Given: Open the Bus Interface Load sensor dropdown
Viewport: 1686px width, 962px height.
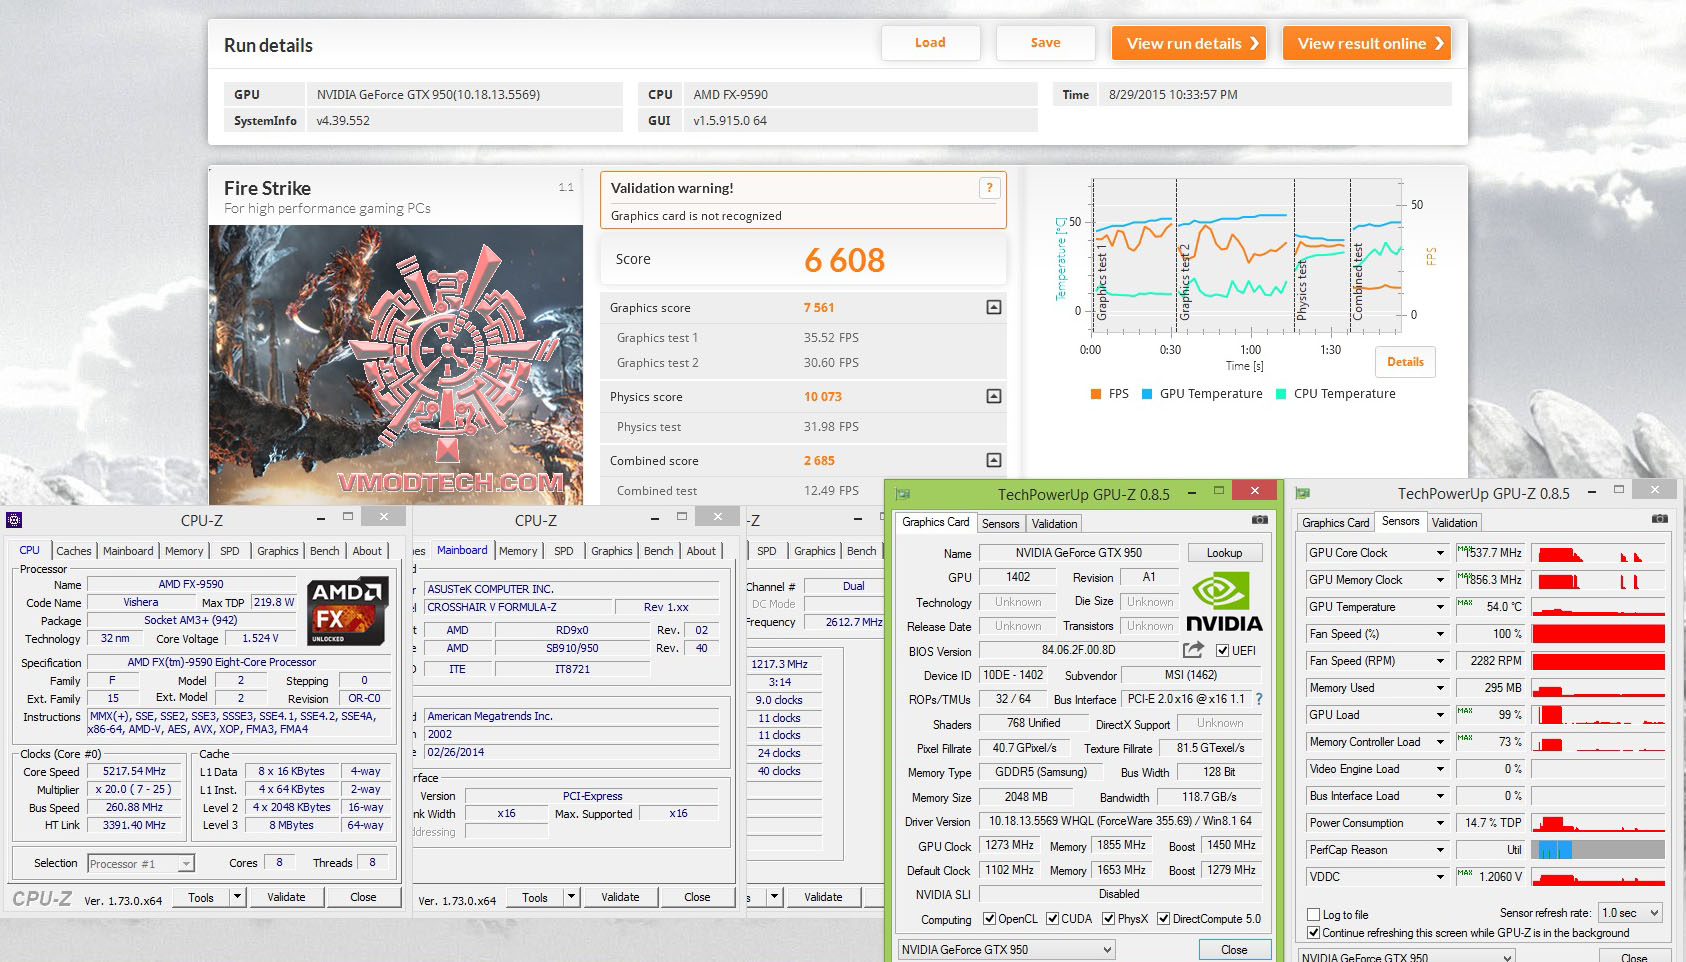Looking at the screenshot, I should tap(1440, 796).
